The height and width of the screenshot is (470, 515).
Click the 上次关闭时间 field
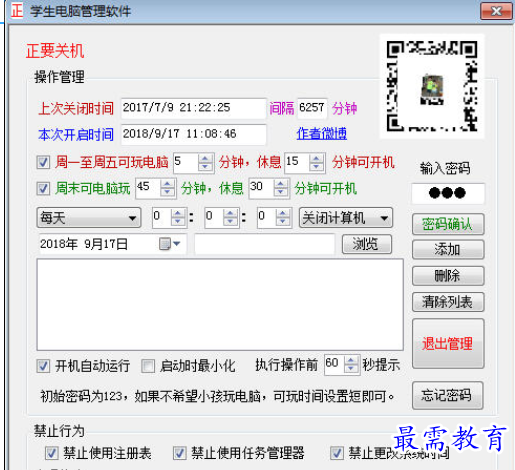[x=194, y=108]
